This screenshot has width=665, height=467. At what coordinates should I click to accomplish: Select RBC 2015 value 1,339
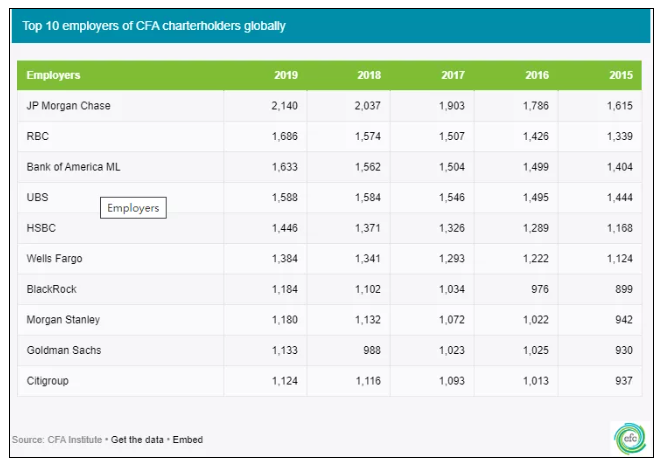click(620, 136)
